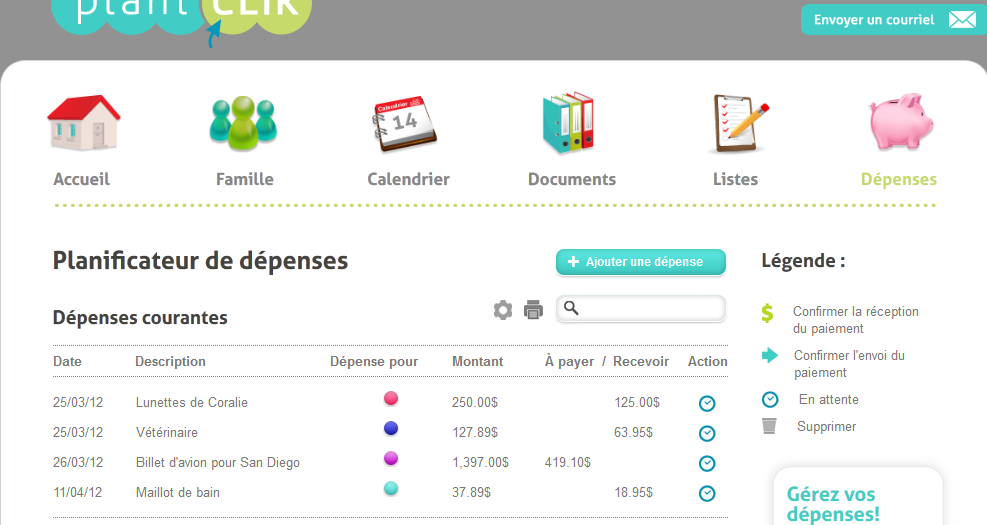Viewport: 987px width, 525px height.
Task: Click Ajouter une dépense button
Action: tap(640, 262)
